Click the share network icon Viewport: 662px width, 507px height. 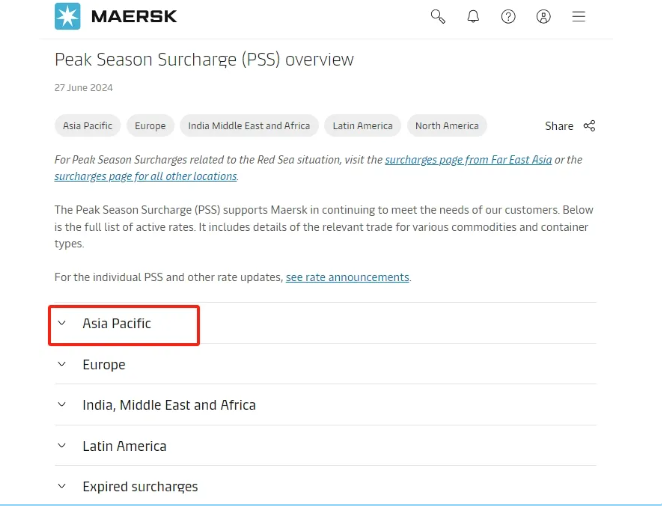coord(589,126)
